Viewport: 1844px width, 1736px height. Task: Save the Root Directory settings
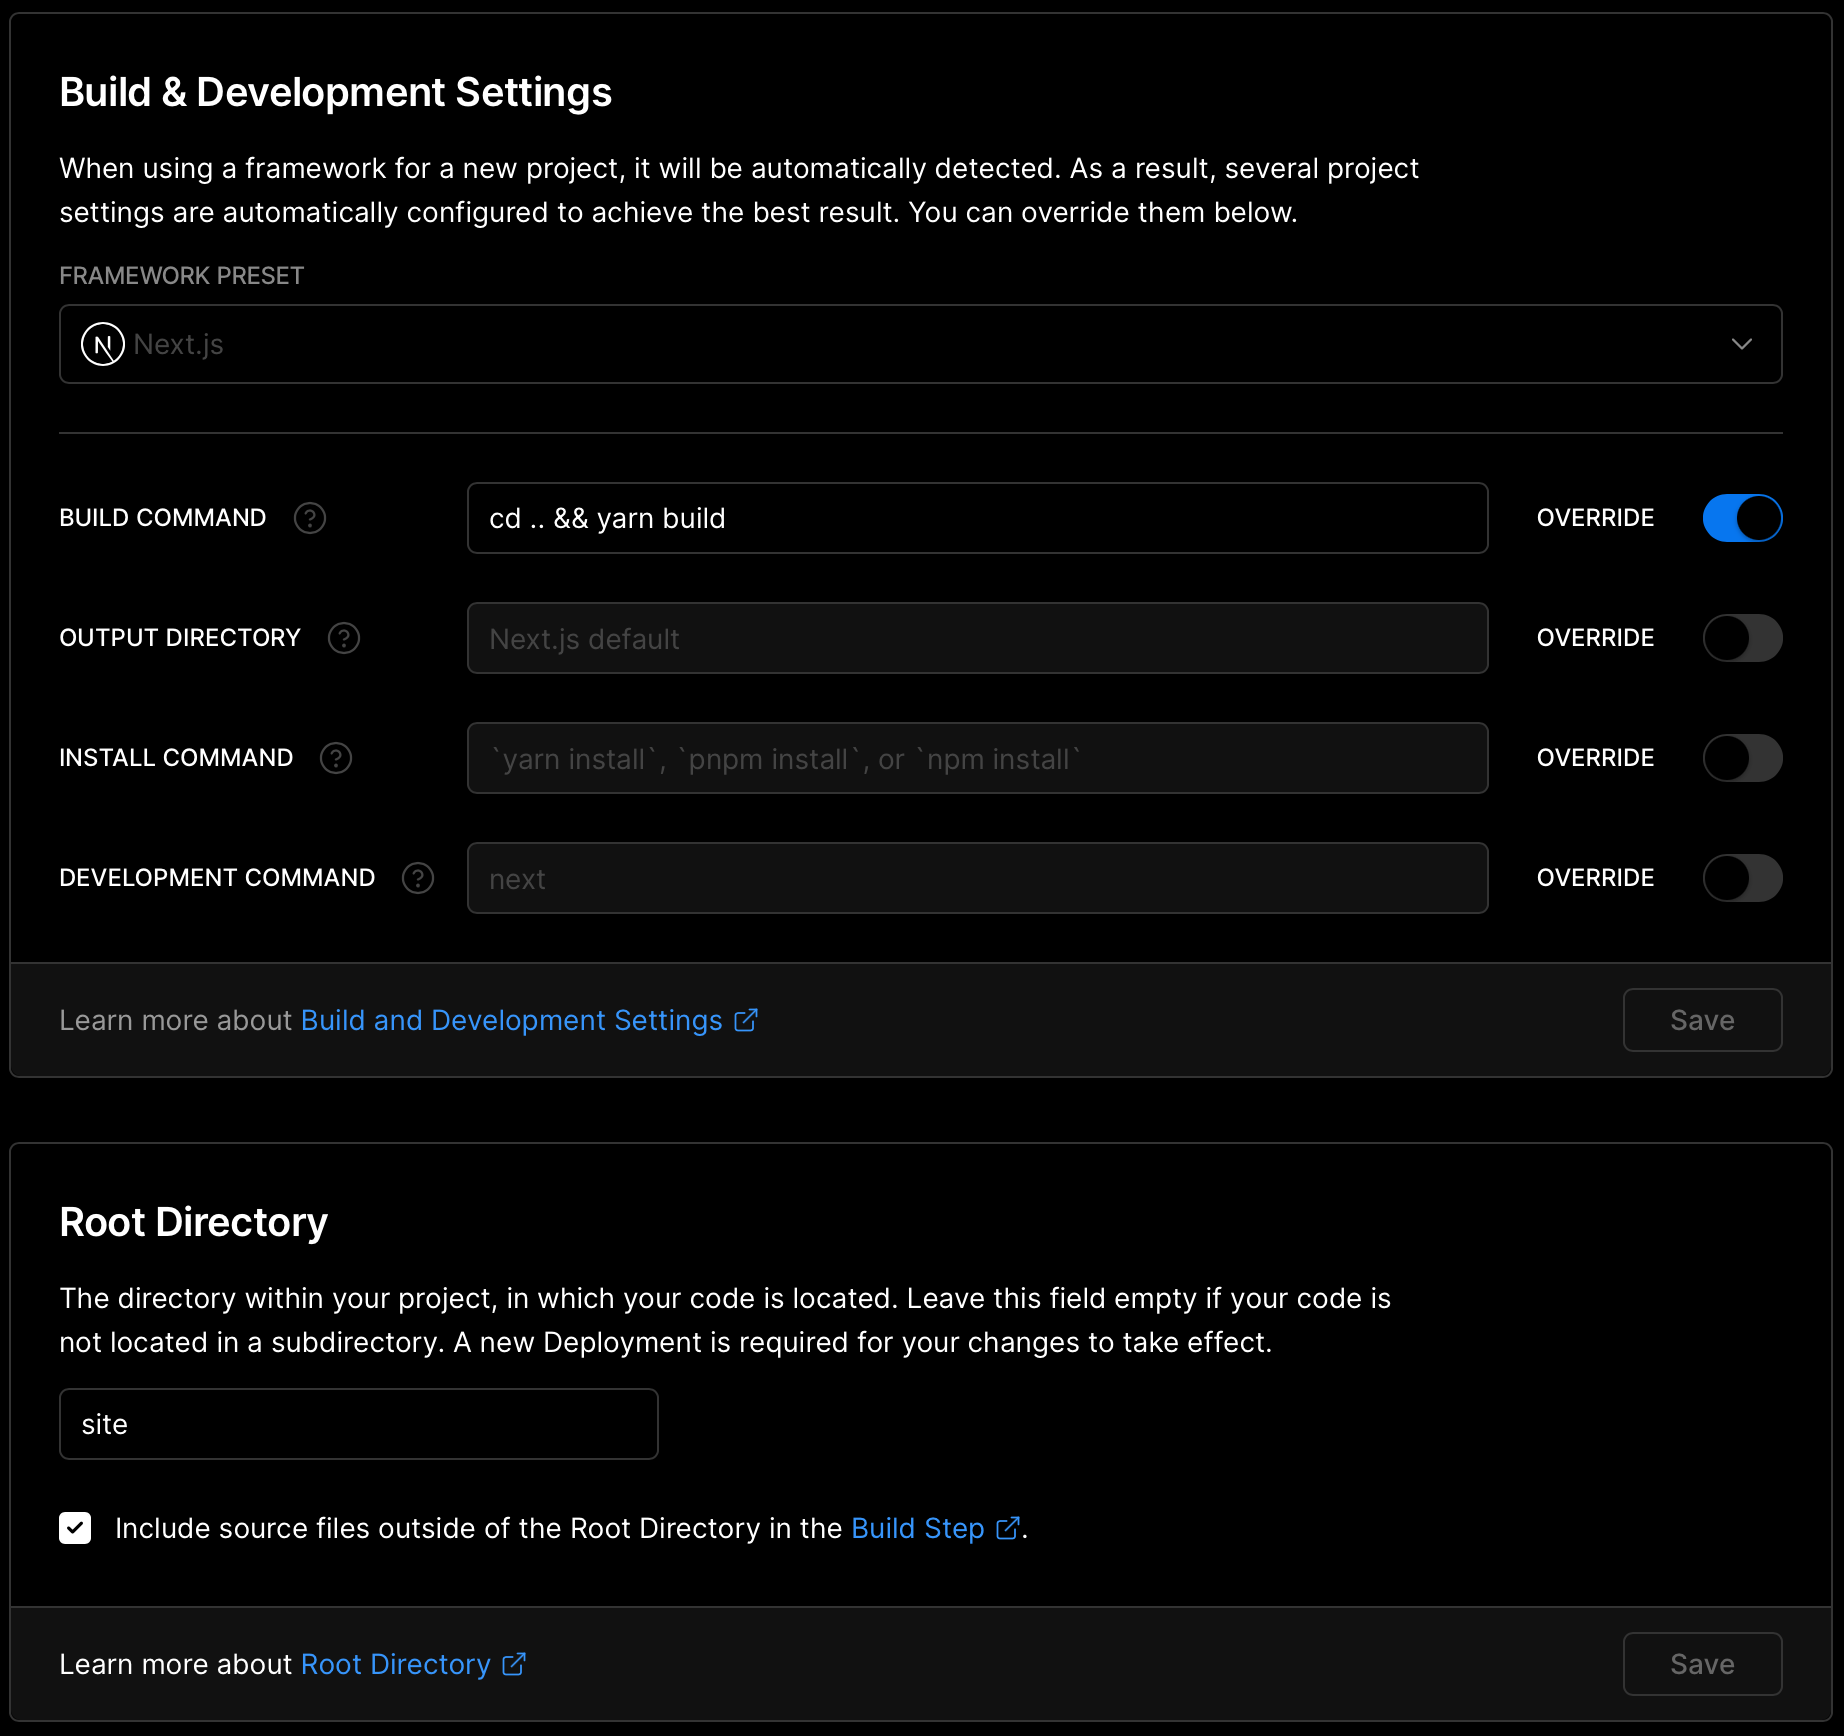pyautogui.click(x=1702, y=1664)
